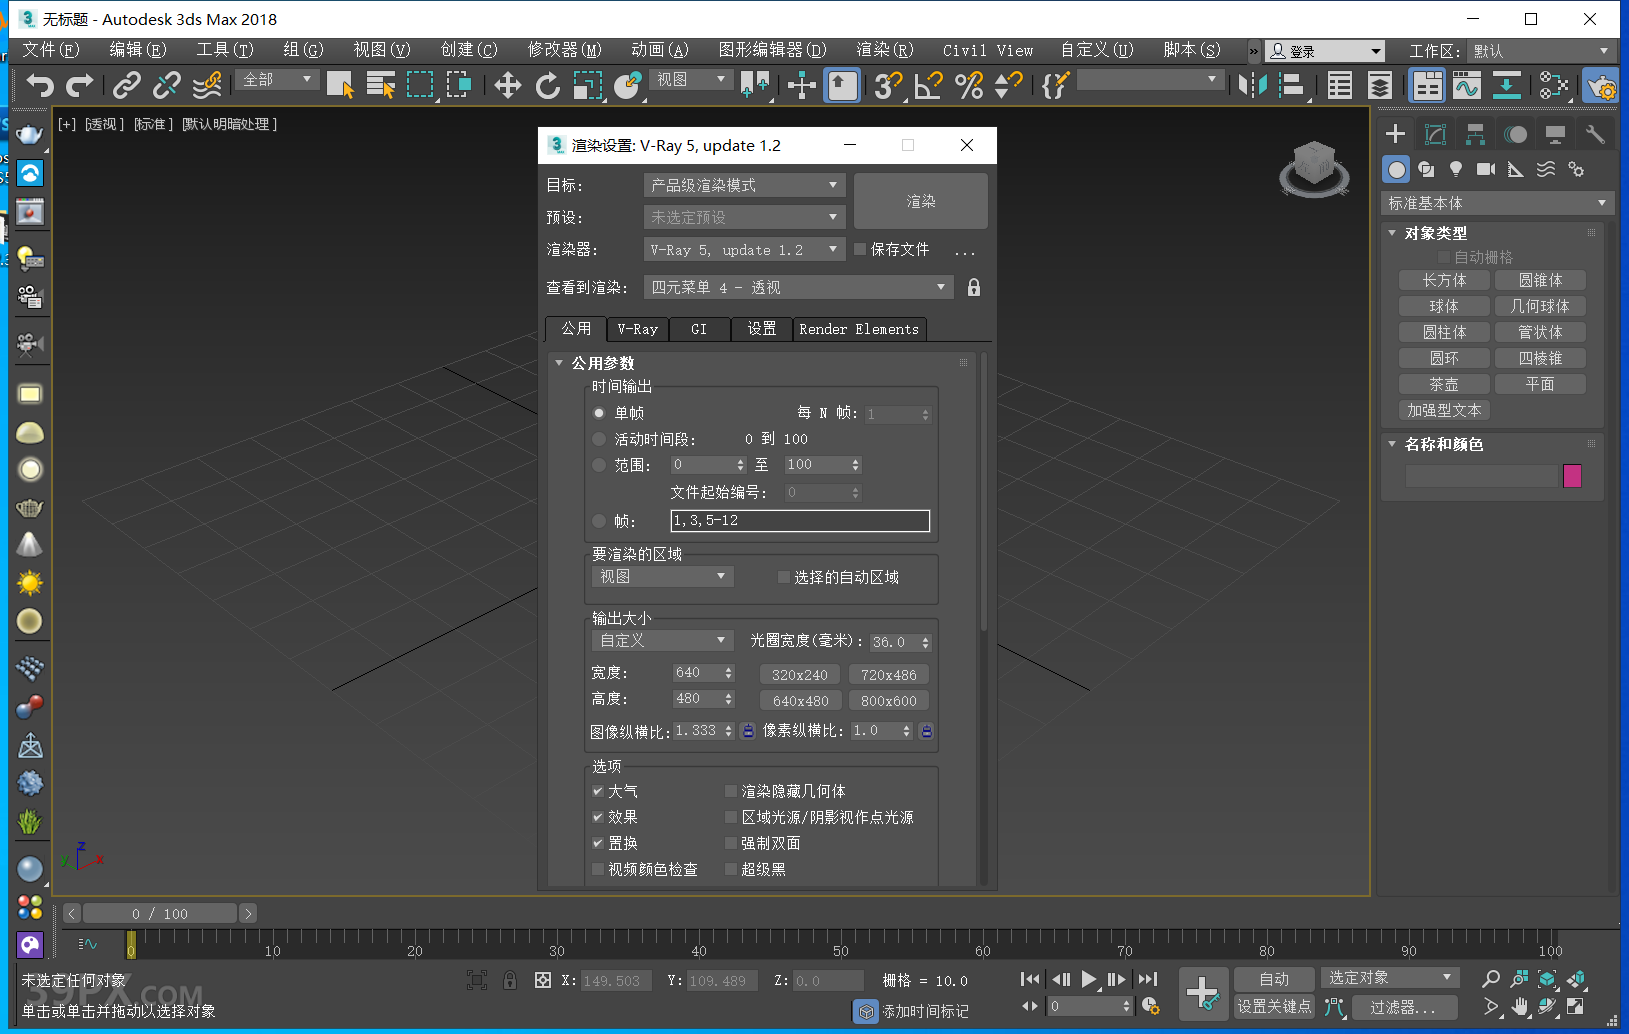Click the Undo arrow in main toolbar
Image resolution: width=1629 pixels, height=1034 pixels.
[x=40, y=86]
